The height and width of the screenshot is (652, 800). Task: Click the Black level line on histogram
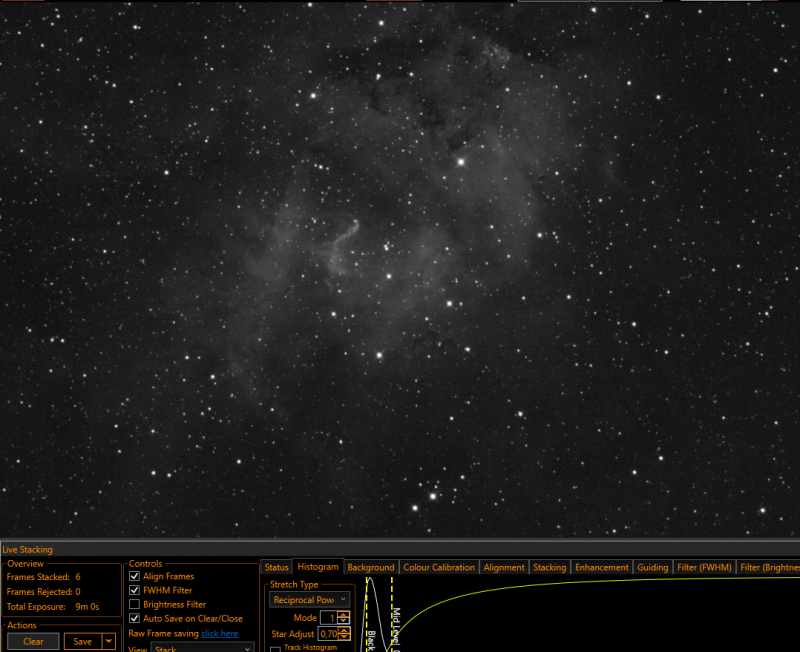(x=367, y=614)
